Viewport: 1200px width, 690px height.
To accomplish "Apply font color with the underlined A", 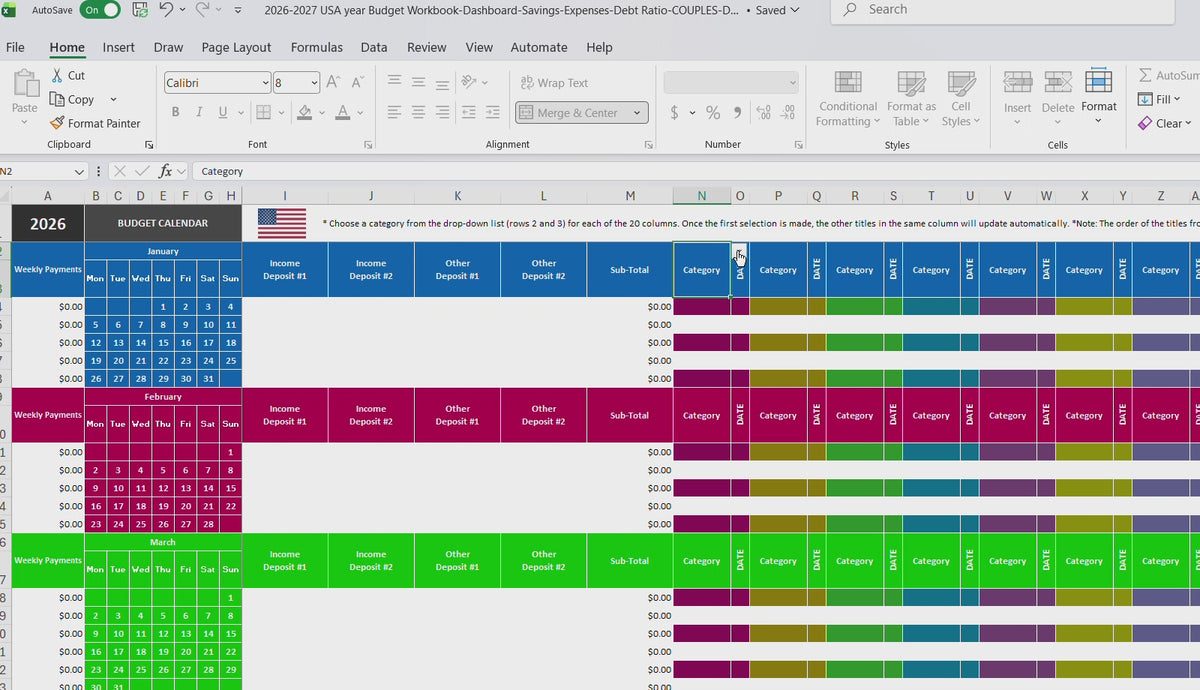I will point(343,112).
